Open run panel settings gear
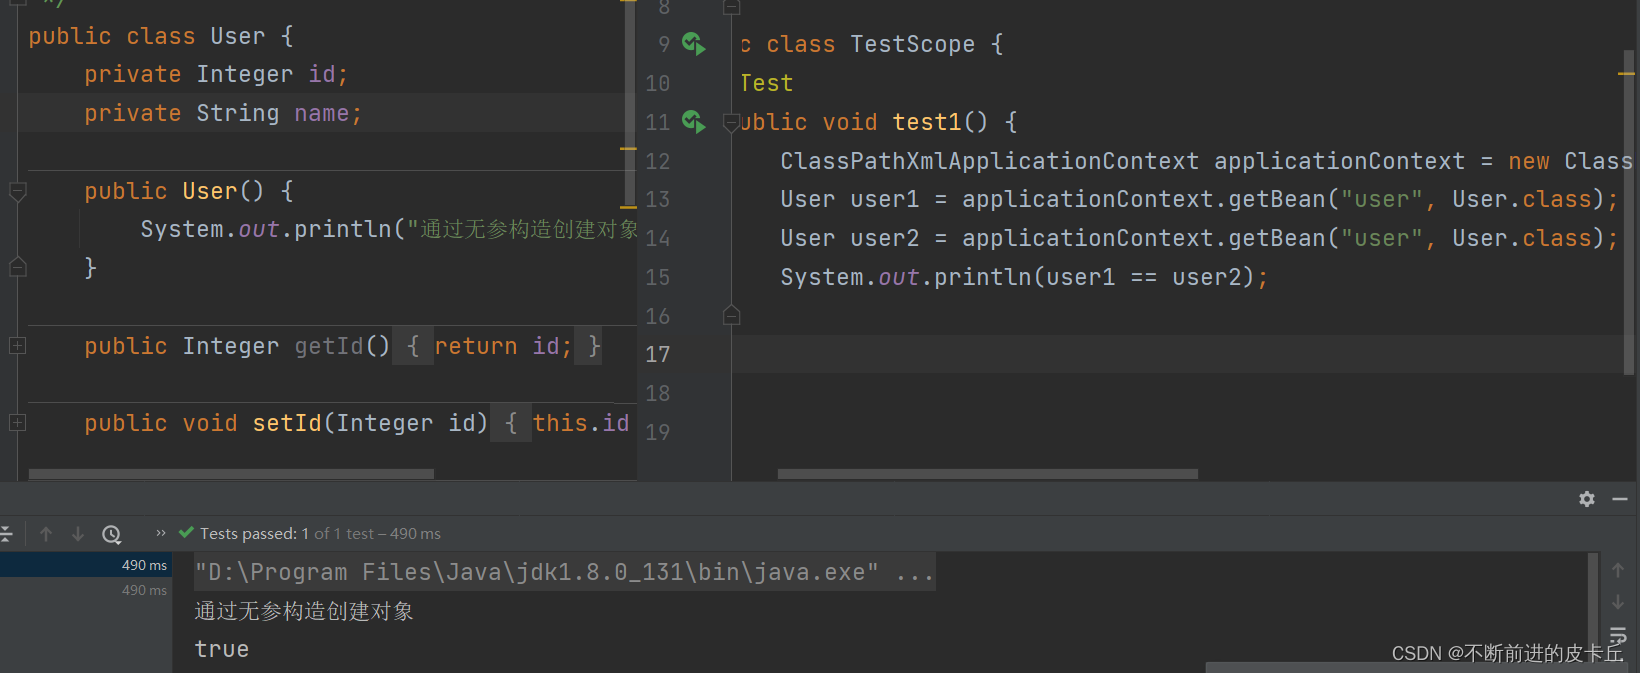 [1587, 499]
